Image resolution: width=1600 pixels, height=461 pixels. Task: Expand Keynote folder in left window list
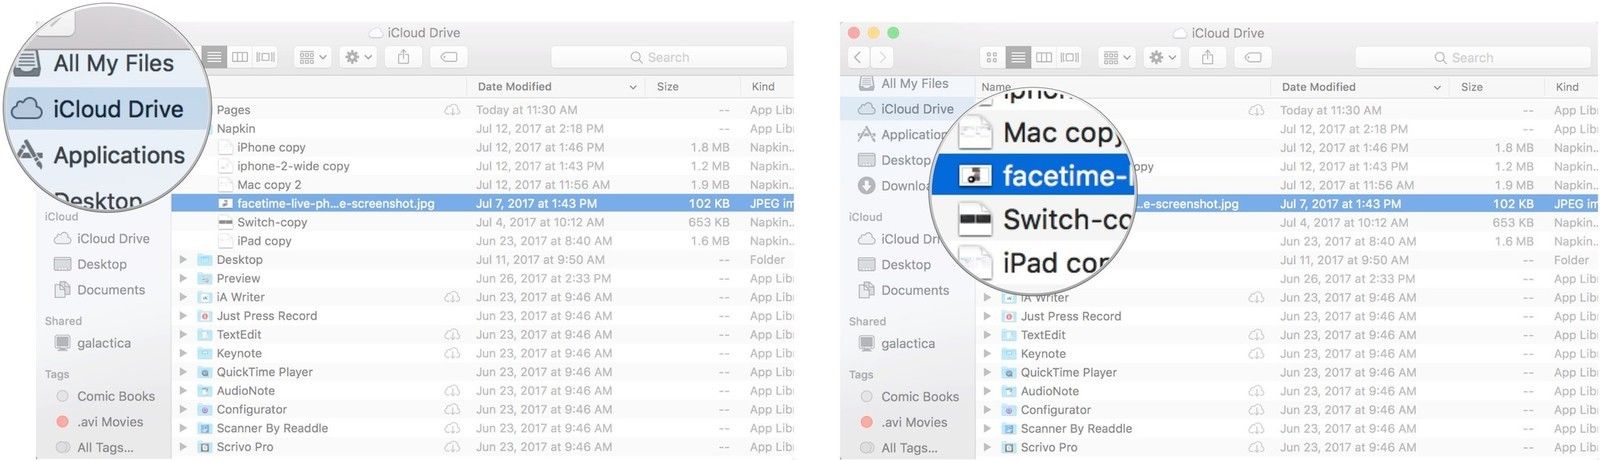coord(183,353)
